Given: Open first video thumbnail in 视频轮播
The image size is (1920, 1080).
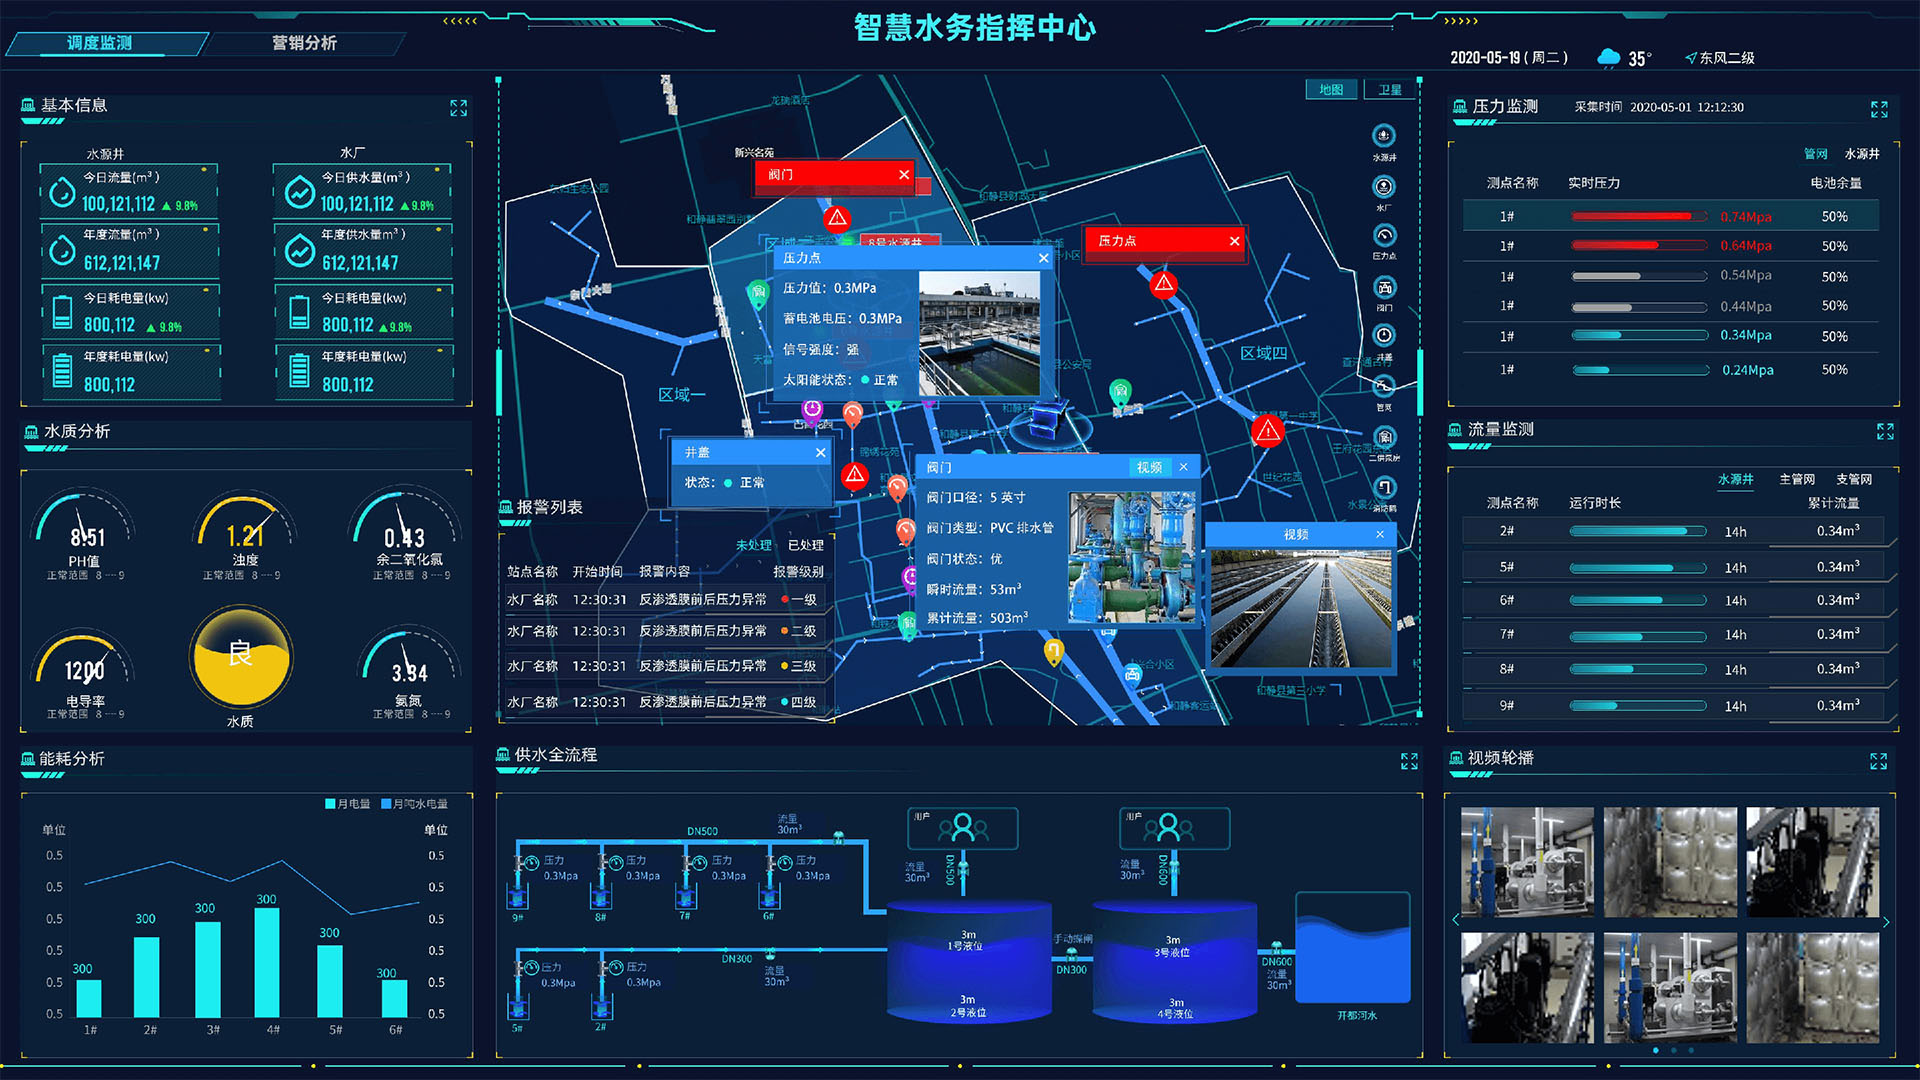Looking at the screenshot, I should tap(1526, 862).
